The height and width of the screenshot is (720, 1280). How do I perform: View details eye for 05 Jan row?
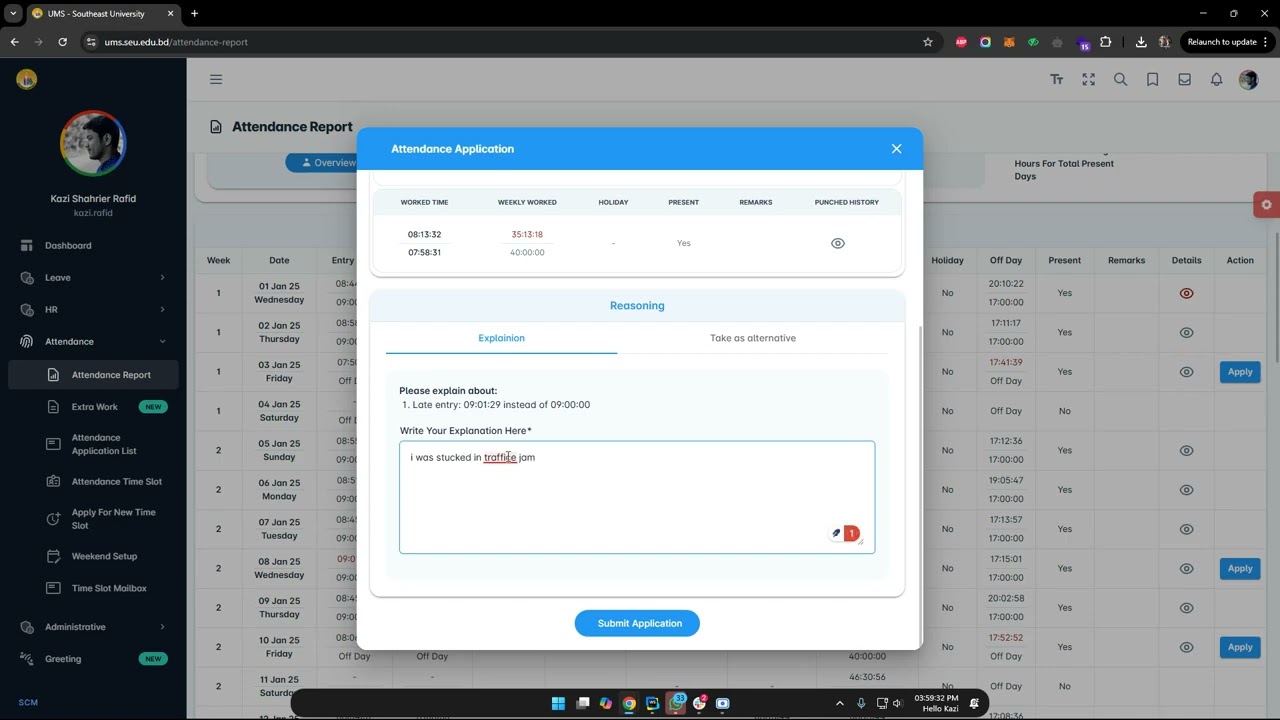[x=1186, y=450]
